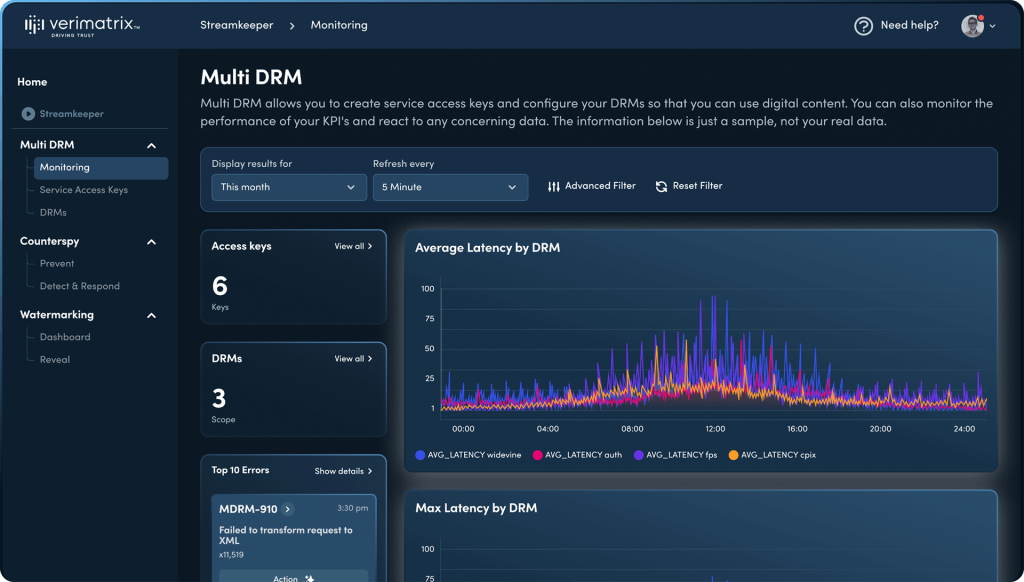Click the x11,519 error count
This screenshot has height=582, width=1024.
click(231, 555)
